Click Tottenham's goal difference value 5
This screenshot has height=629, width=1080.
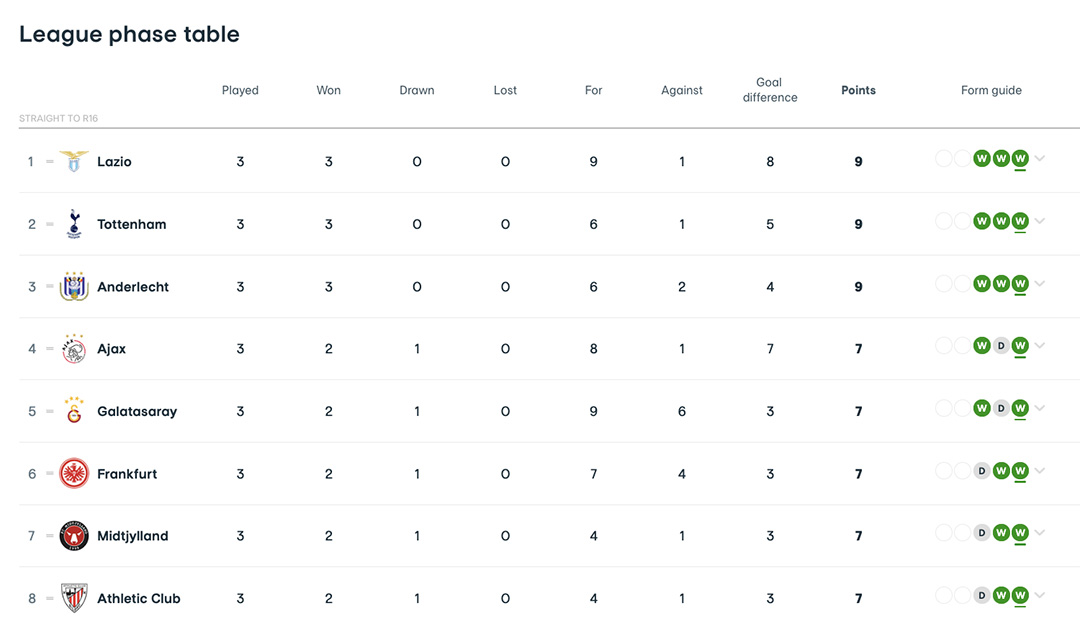coord(770,224)
